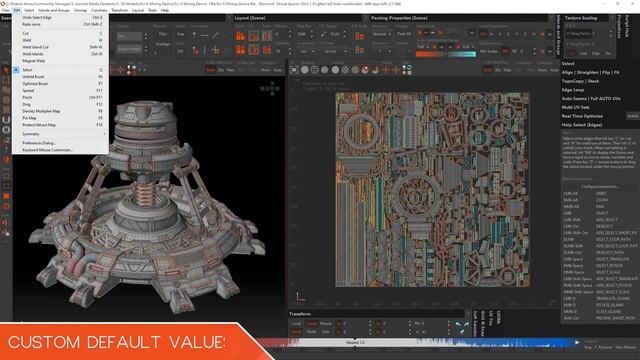The image size is (640, 360).
Task: Open the Islands and Groups menu
Action: 54,10
